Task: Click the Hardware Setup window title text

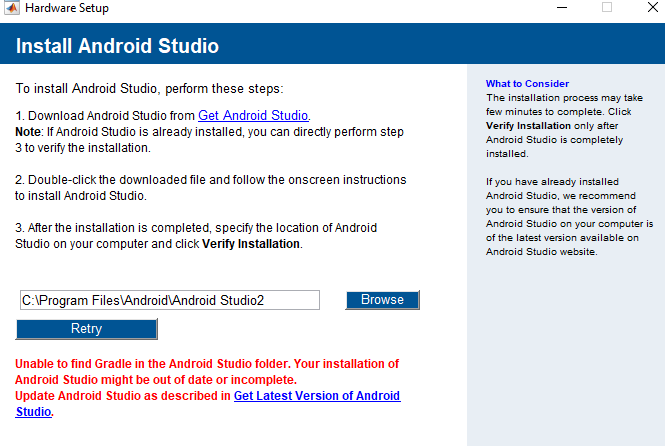Action: click(67, 9)
